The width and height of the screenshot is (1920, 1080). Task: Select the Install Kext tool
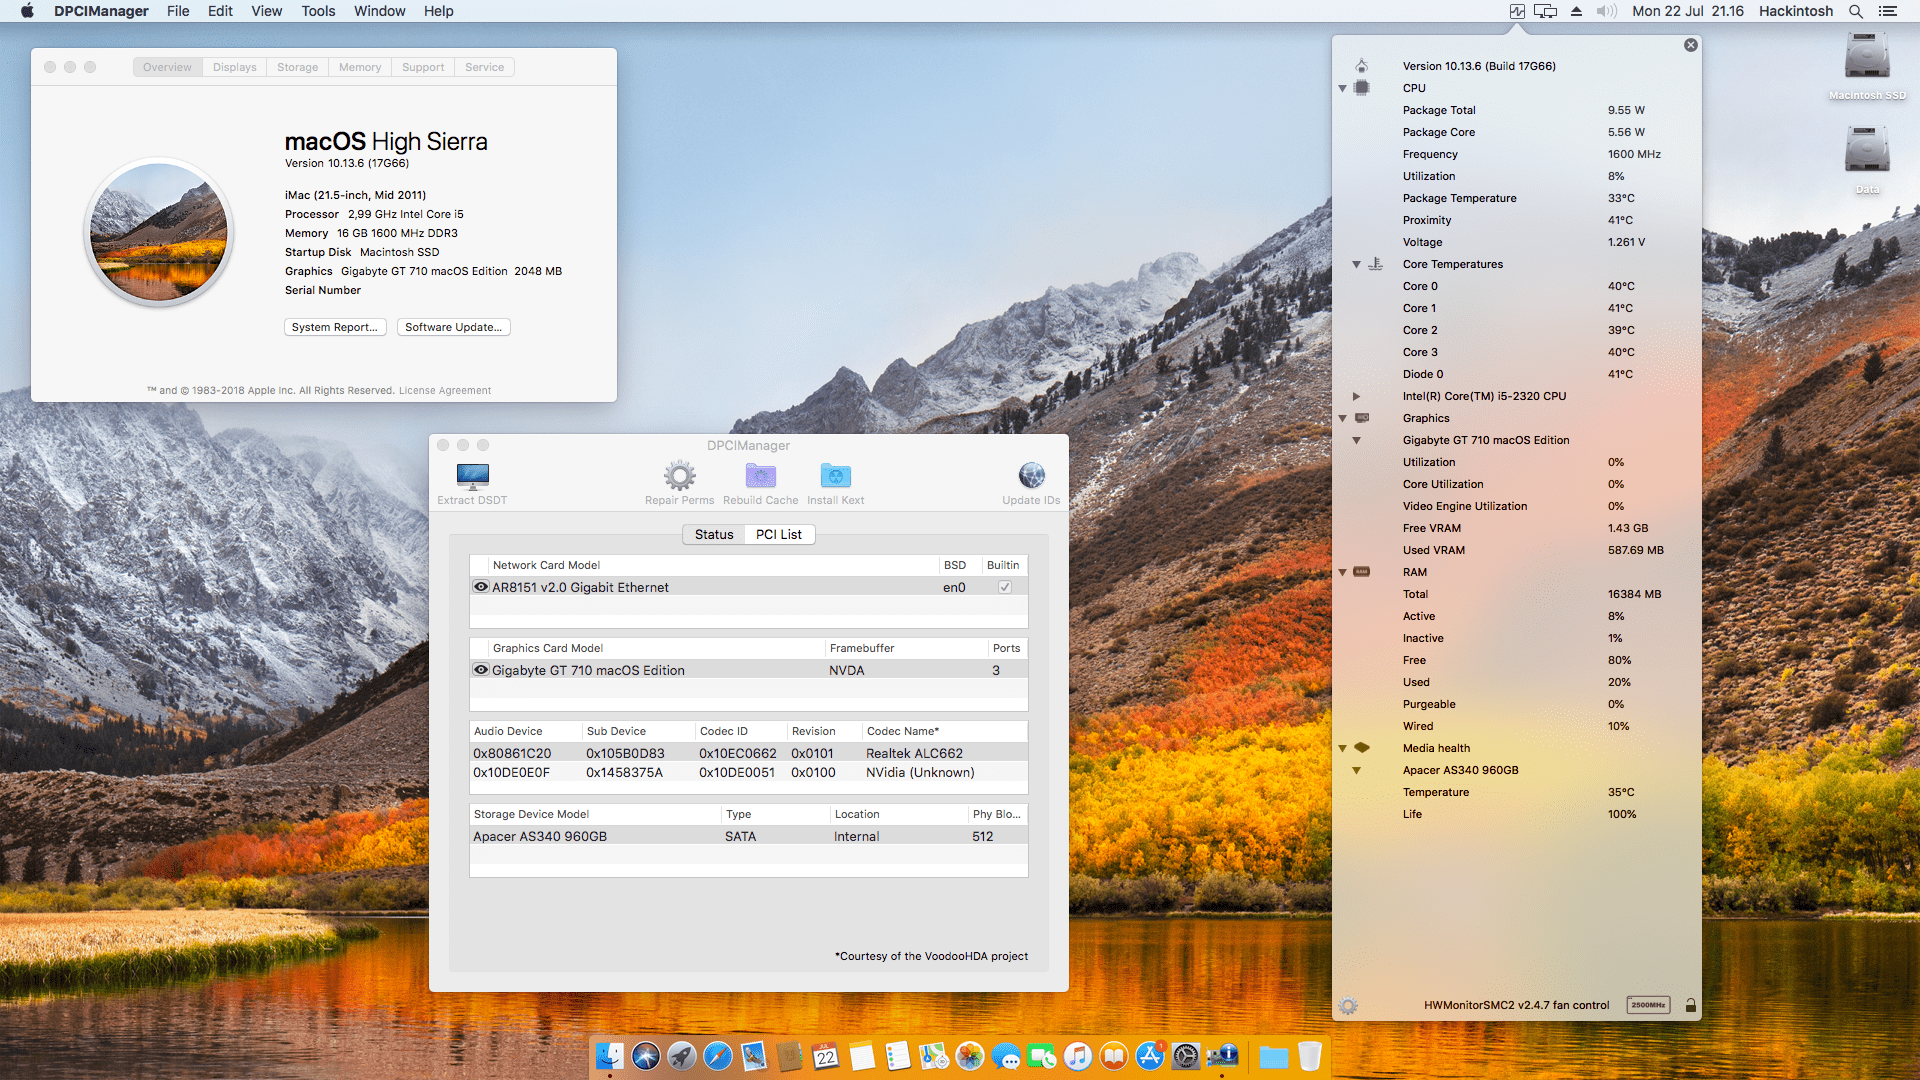[835, 480]
